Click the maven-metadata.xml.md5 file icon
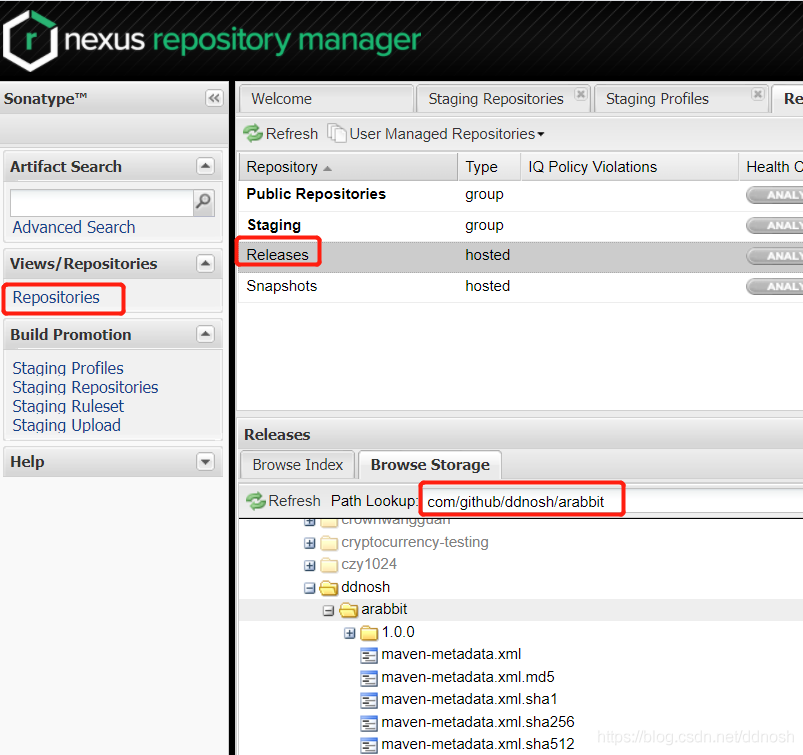 [x=369, y=678]
